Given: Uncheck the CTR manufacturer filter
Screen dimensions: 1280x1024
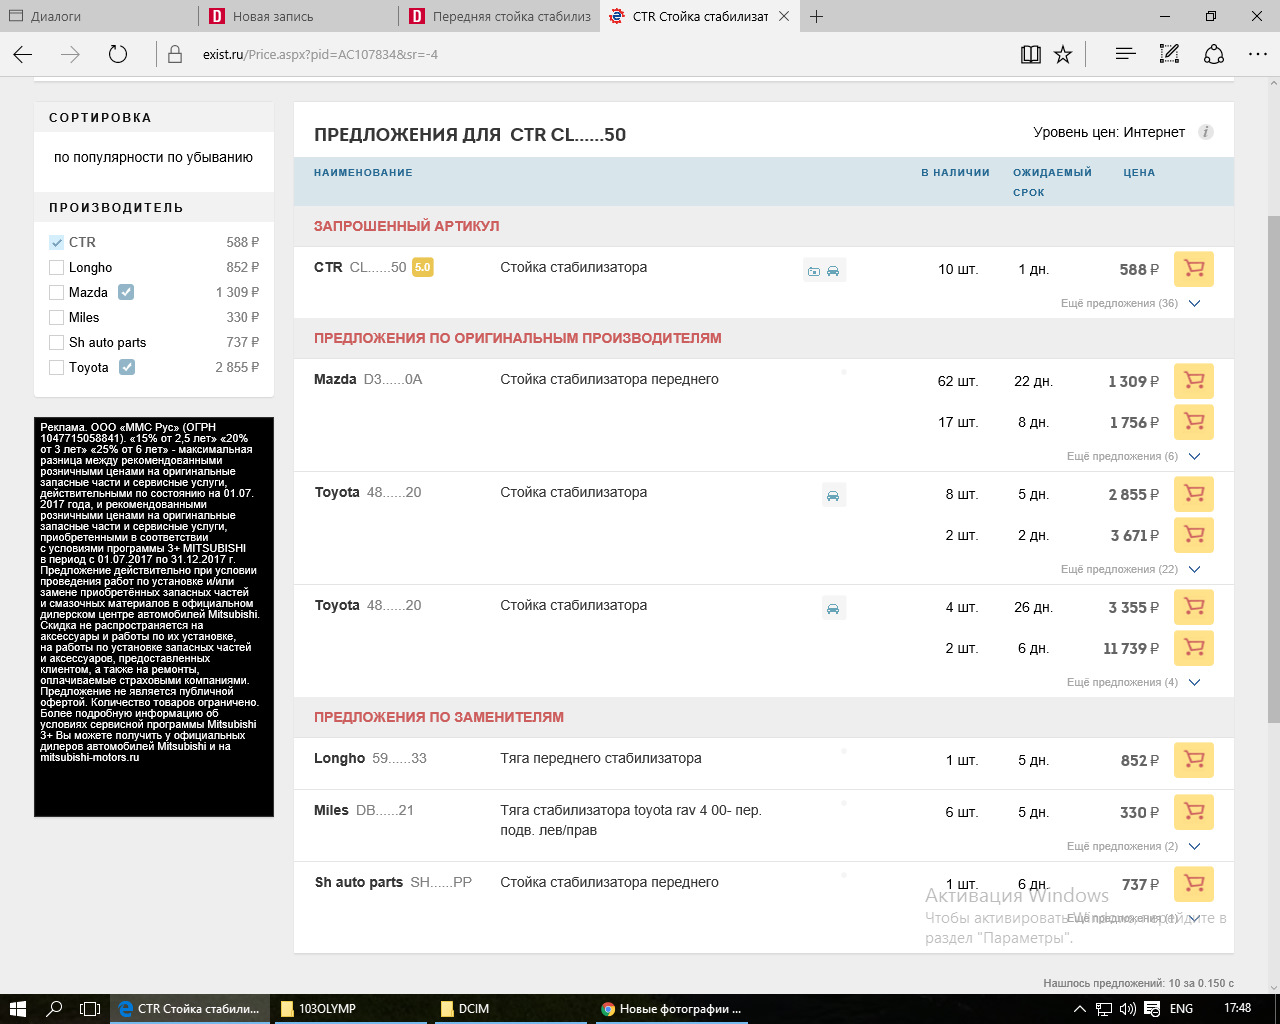Looking at the screenshot, I should pos(57,242).
